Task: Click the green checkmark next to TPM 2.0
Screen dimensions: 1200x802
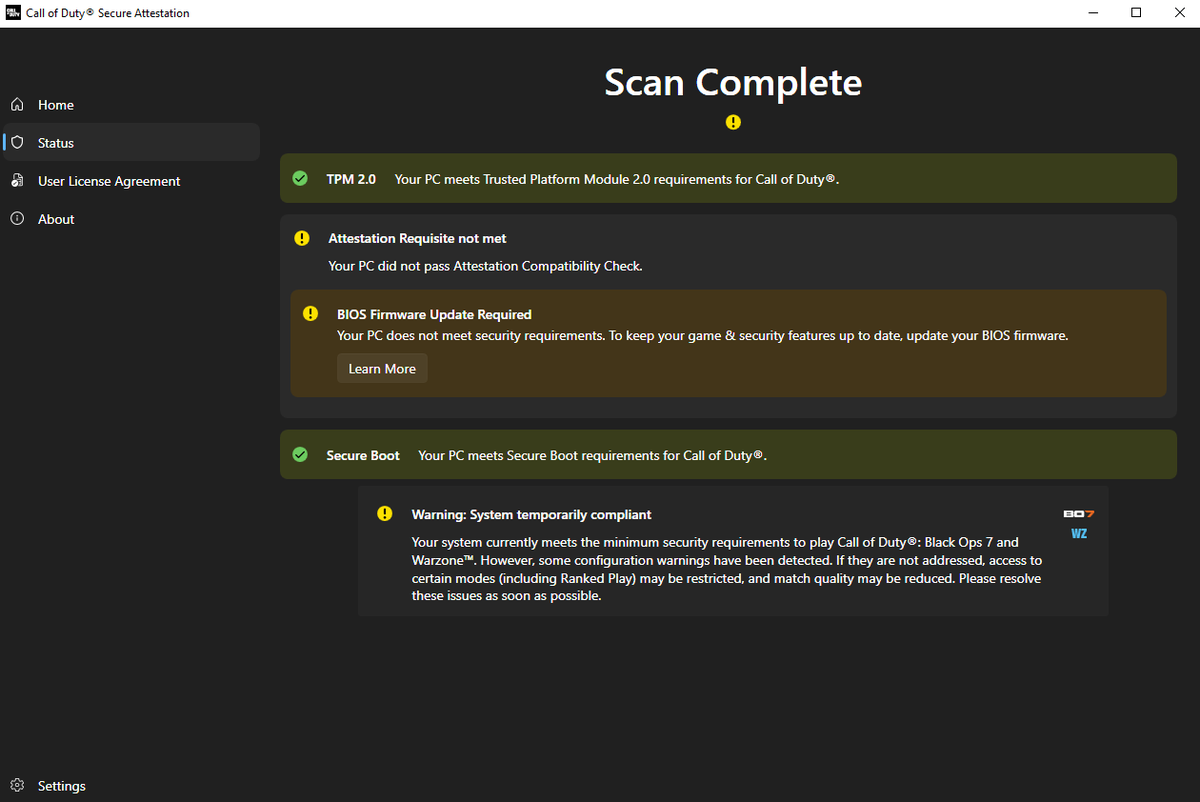Action: [x=300, y=179]
